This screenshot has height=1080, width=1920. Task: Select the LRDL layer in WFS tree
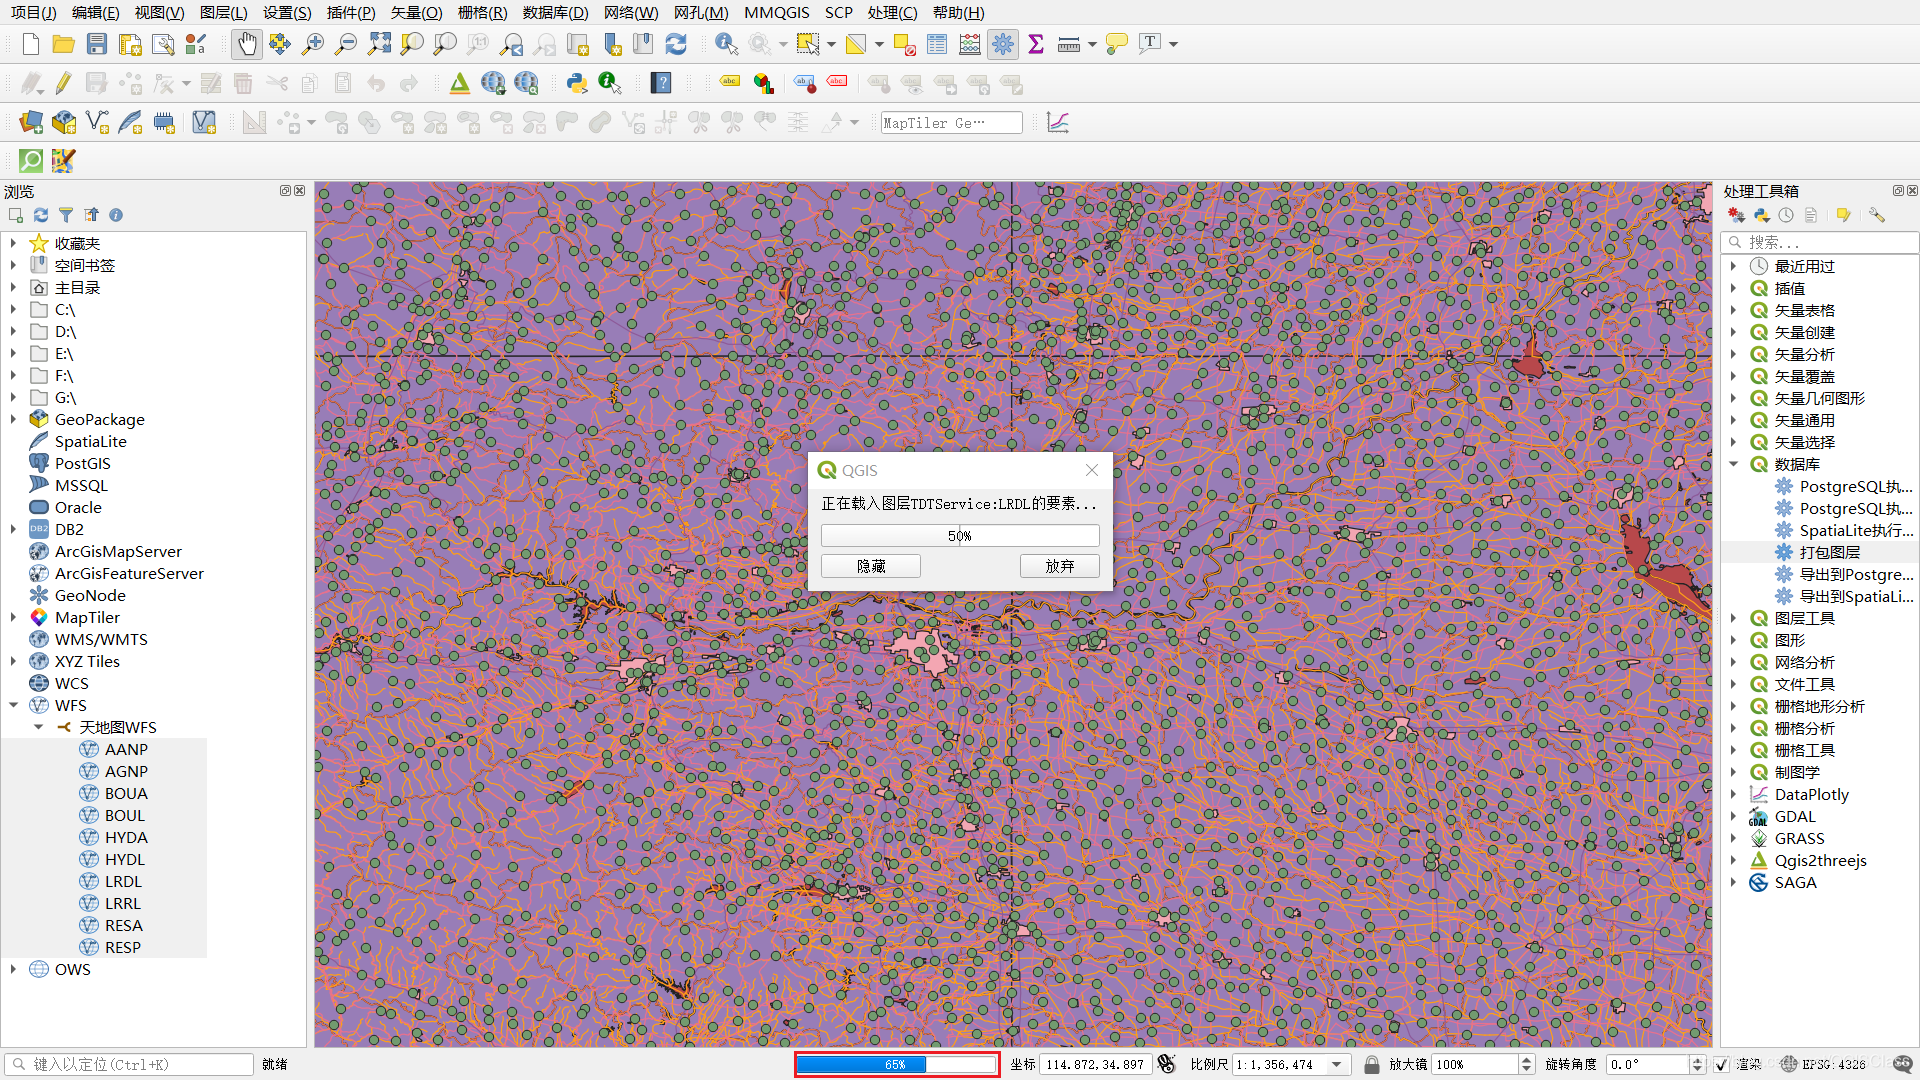[x=123, y=881]
